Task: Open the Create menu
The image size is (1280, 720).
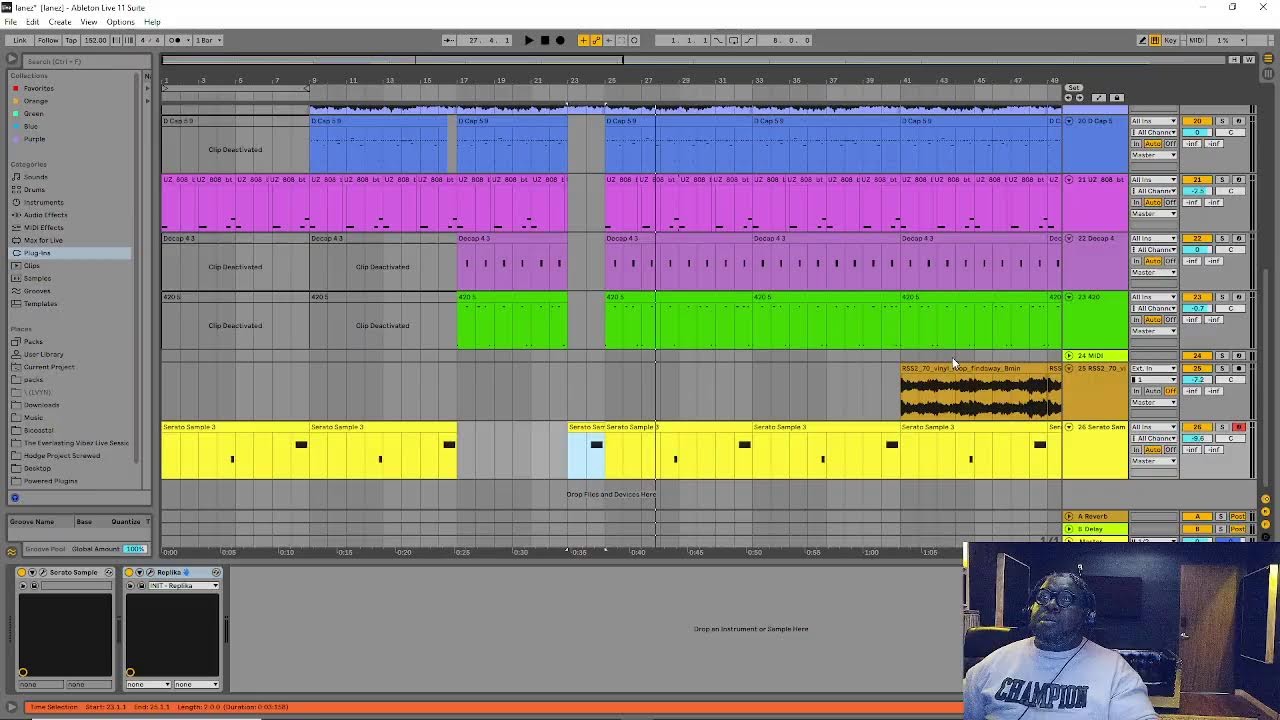Action: pyautogui.click(x=60, y=22)
